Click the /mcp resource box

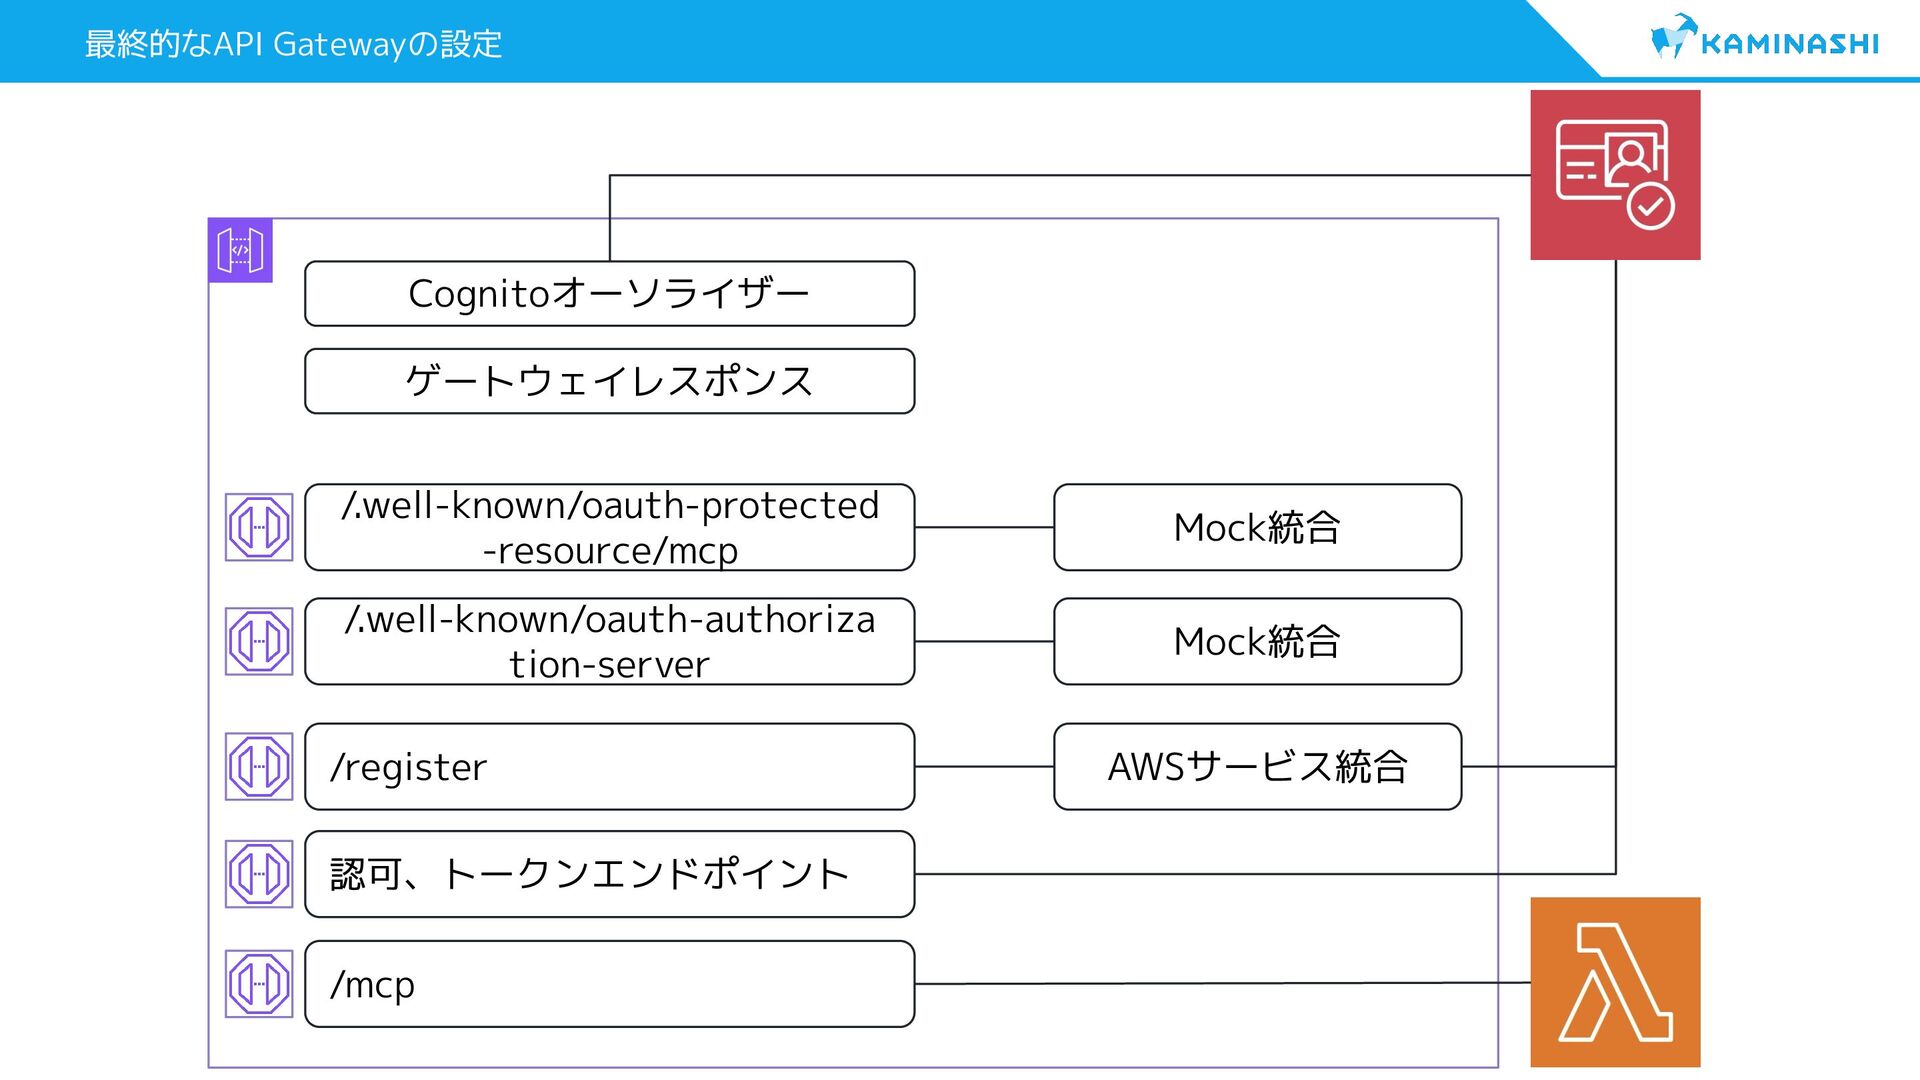tap(609, 984)
